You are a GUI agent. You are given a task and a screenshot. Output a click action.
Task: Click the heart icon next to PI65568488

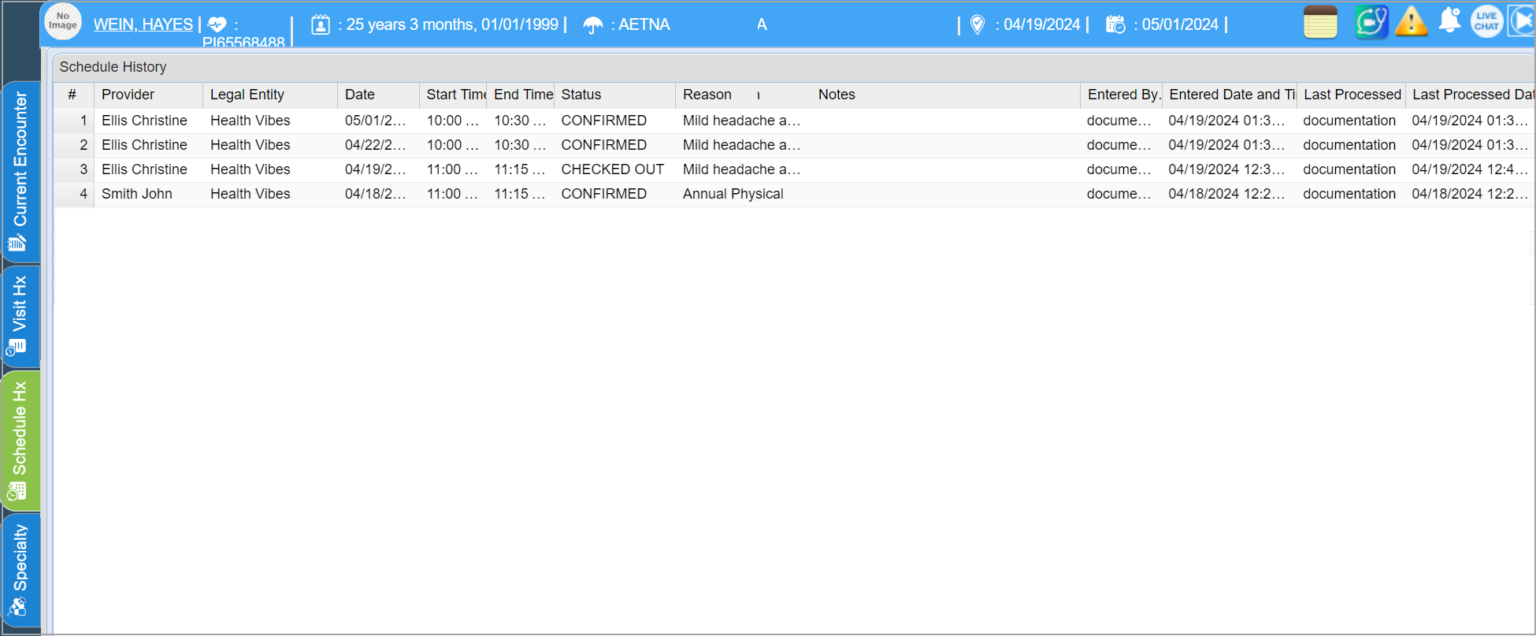pos(217,24)
